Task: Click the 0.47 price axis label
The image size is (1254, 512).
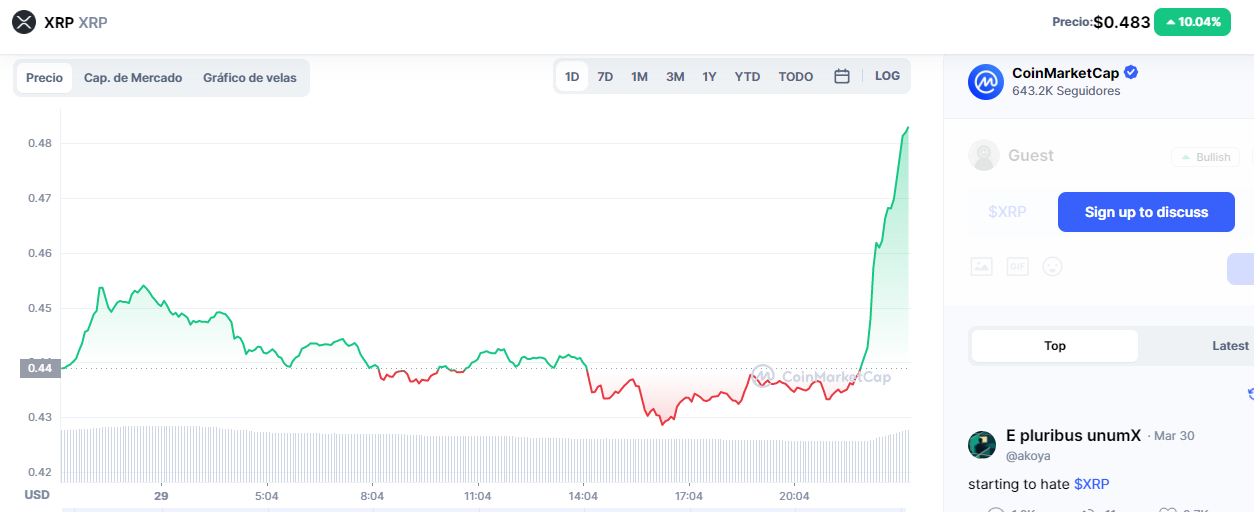Action: [40, 198]
